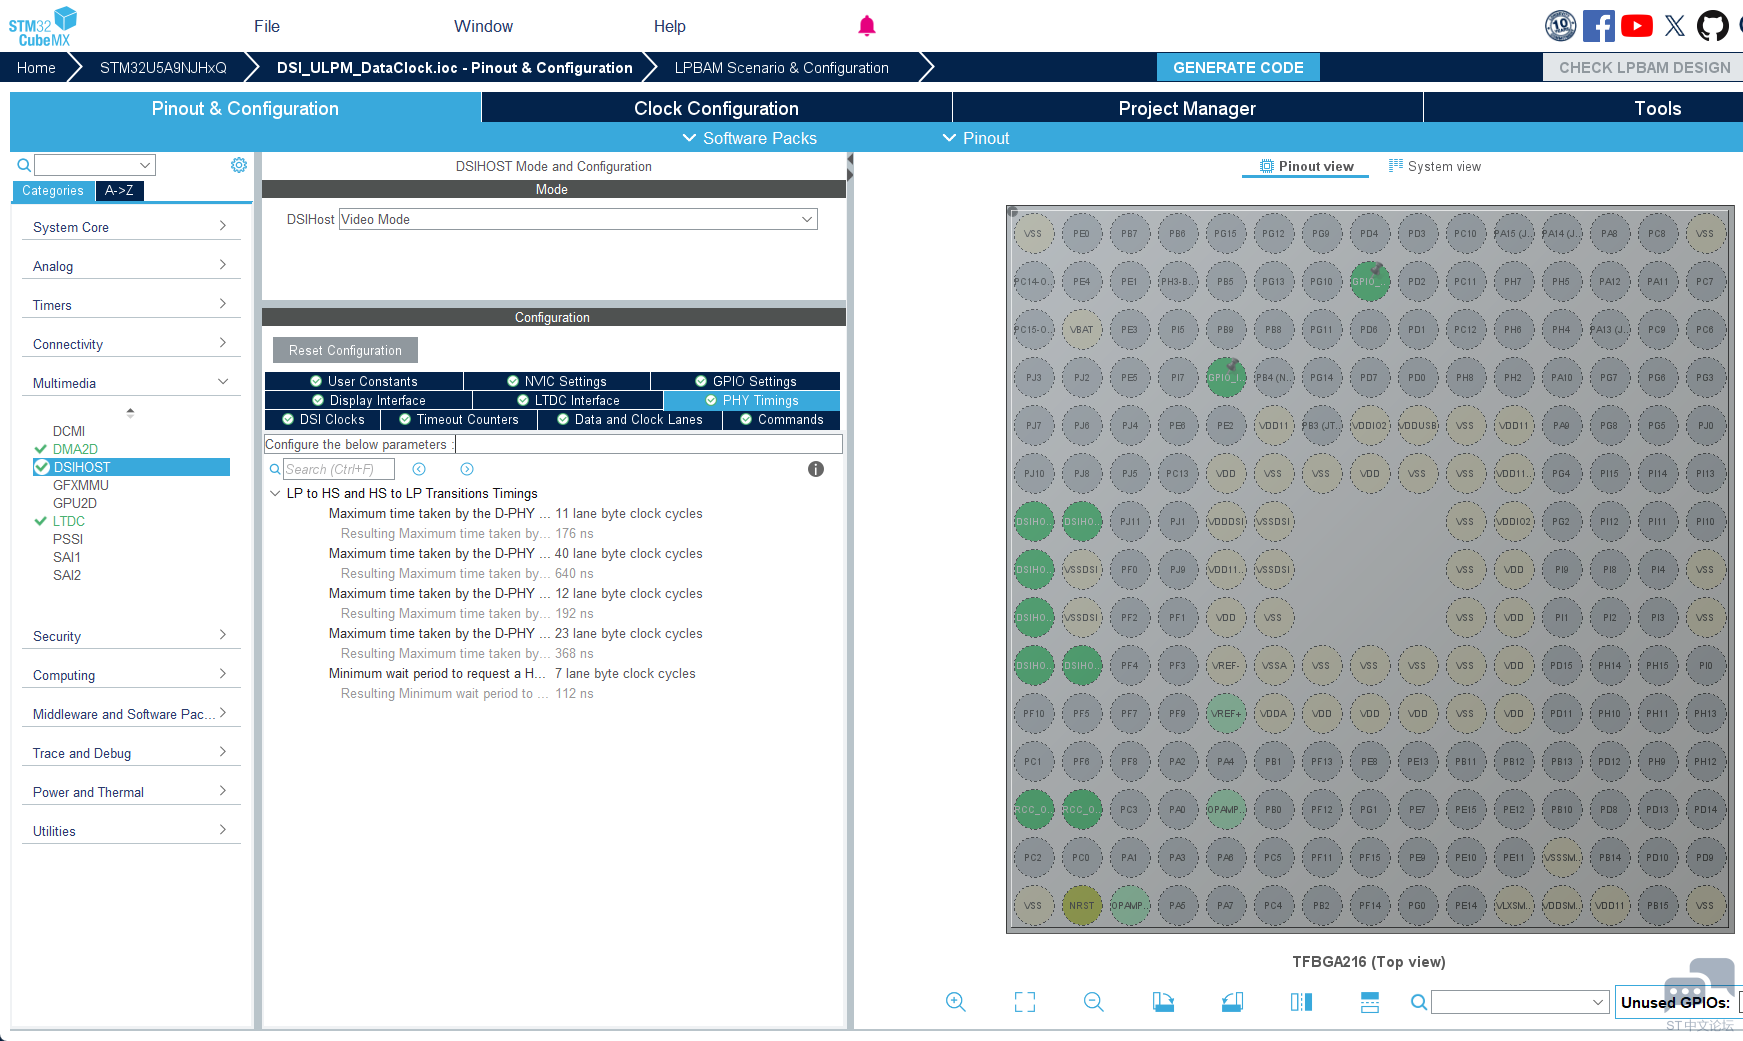Collapse the Multimedia category
The image size is (1743, 1041).
click(x=130, y=383)
